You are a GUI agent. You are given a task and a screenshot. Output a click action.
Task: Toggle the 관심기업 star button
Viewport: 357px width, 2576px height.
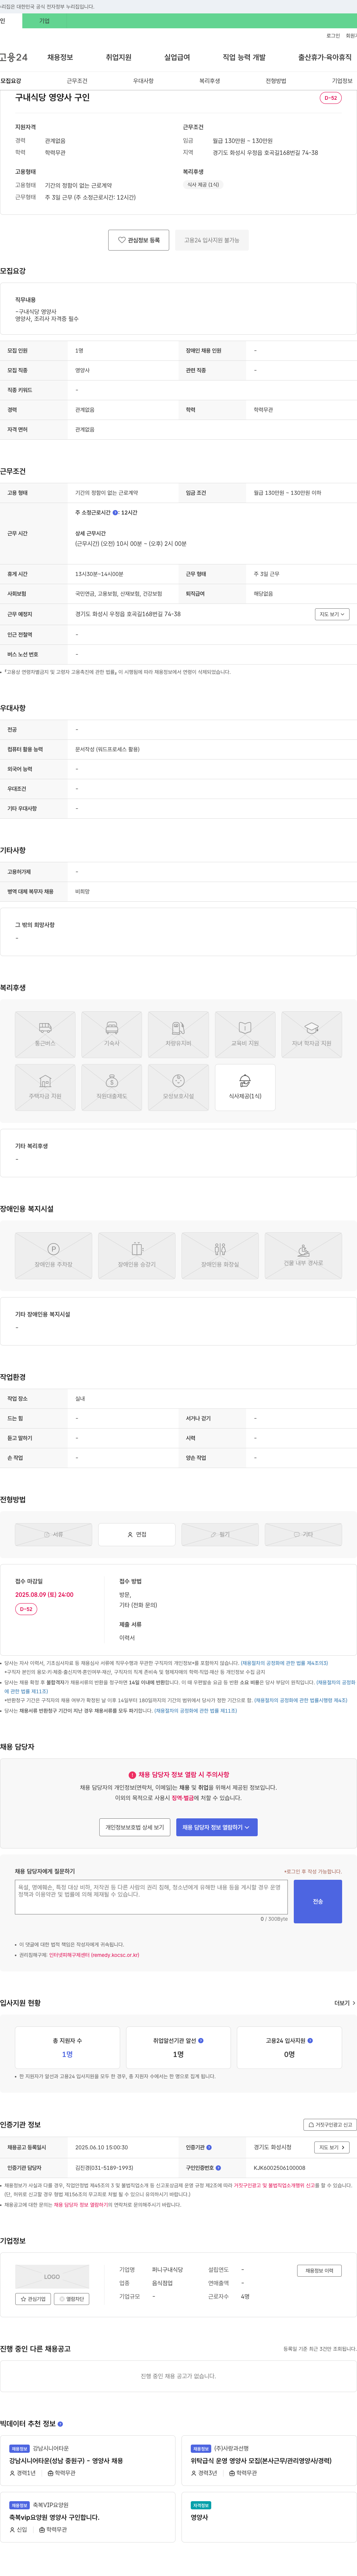coord(33,2299)
